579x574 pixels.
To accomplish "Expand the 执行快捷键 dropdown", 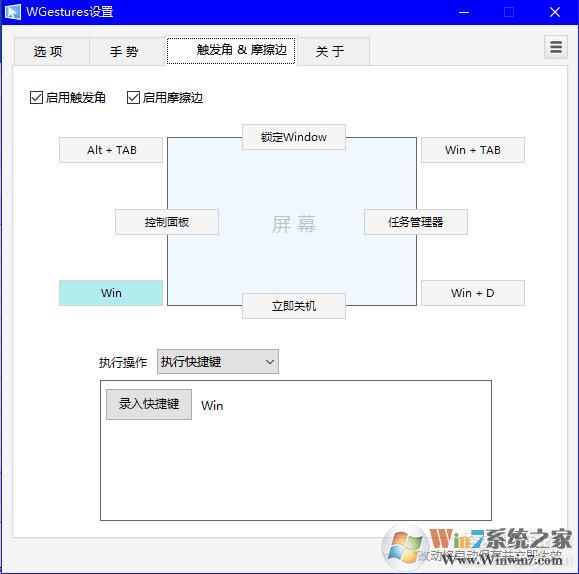I will pos(218,362).
